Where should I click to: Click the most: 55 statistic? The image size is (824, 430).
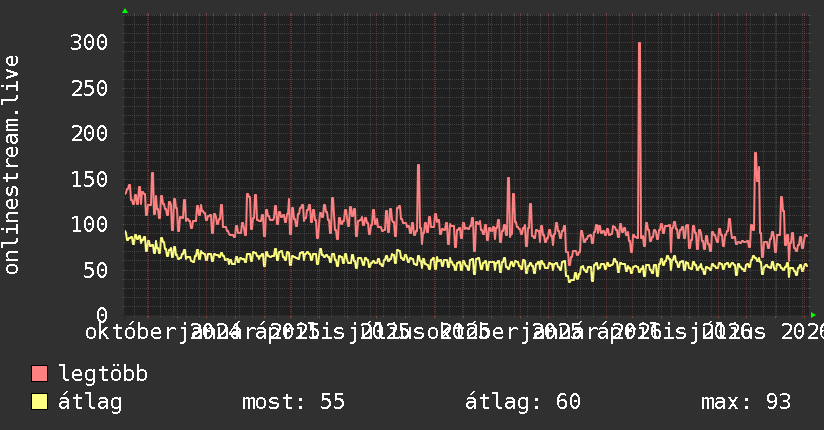[293, 402]
